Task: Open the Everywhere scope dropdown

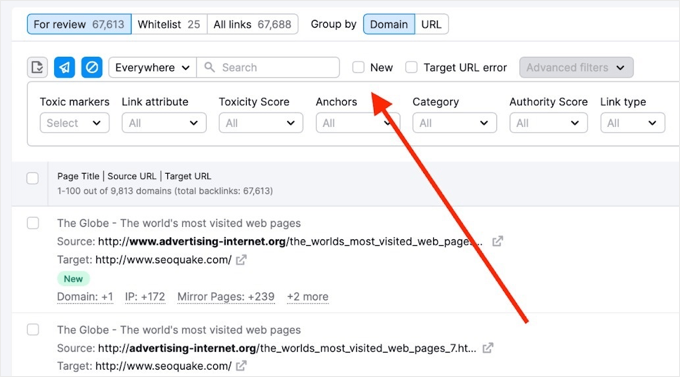Action: (152, 68)
